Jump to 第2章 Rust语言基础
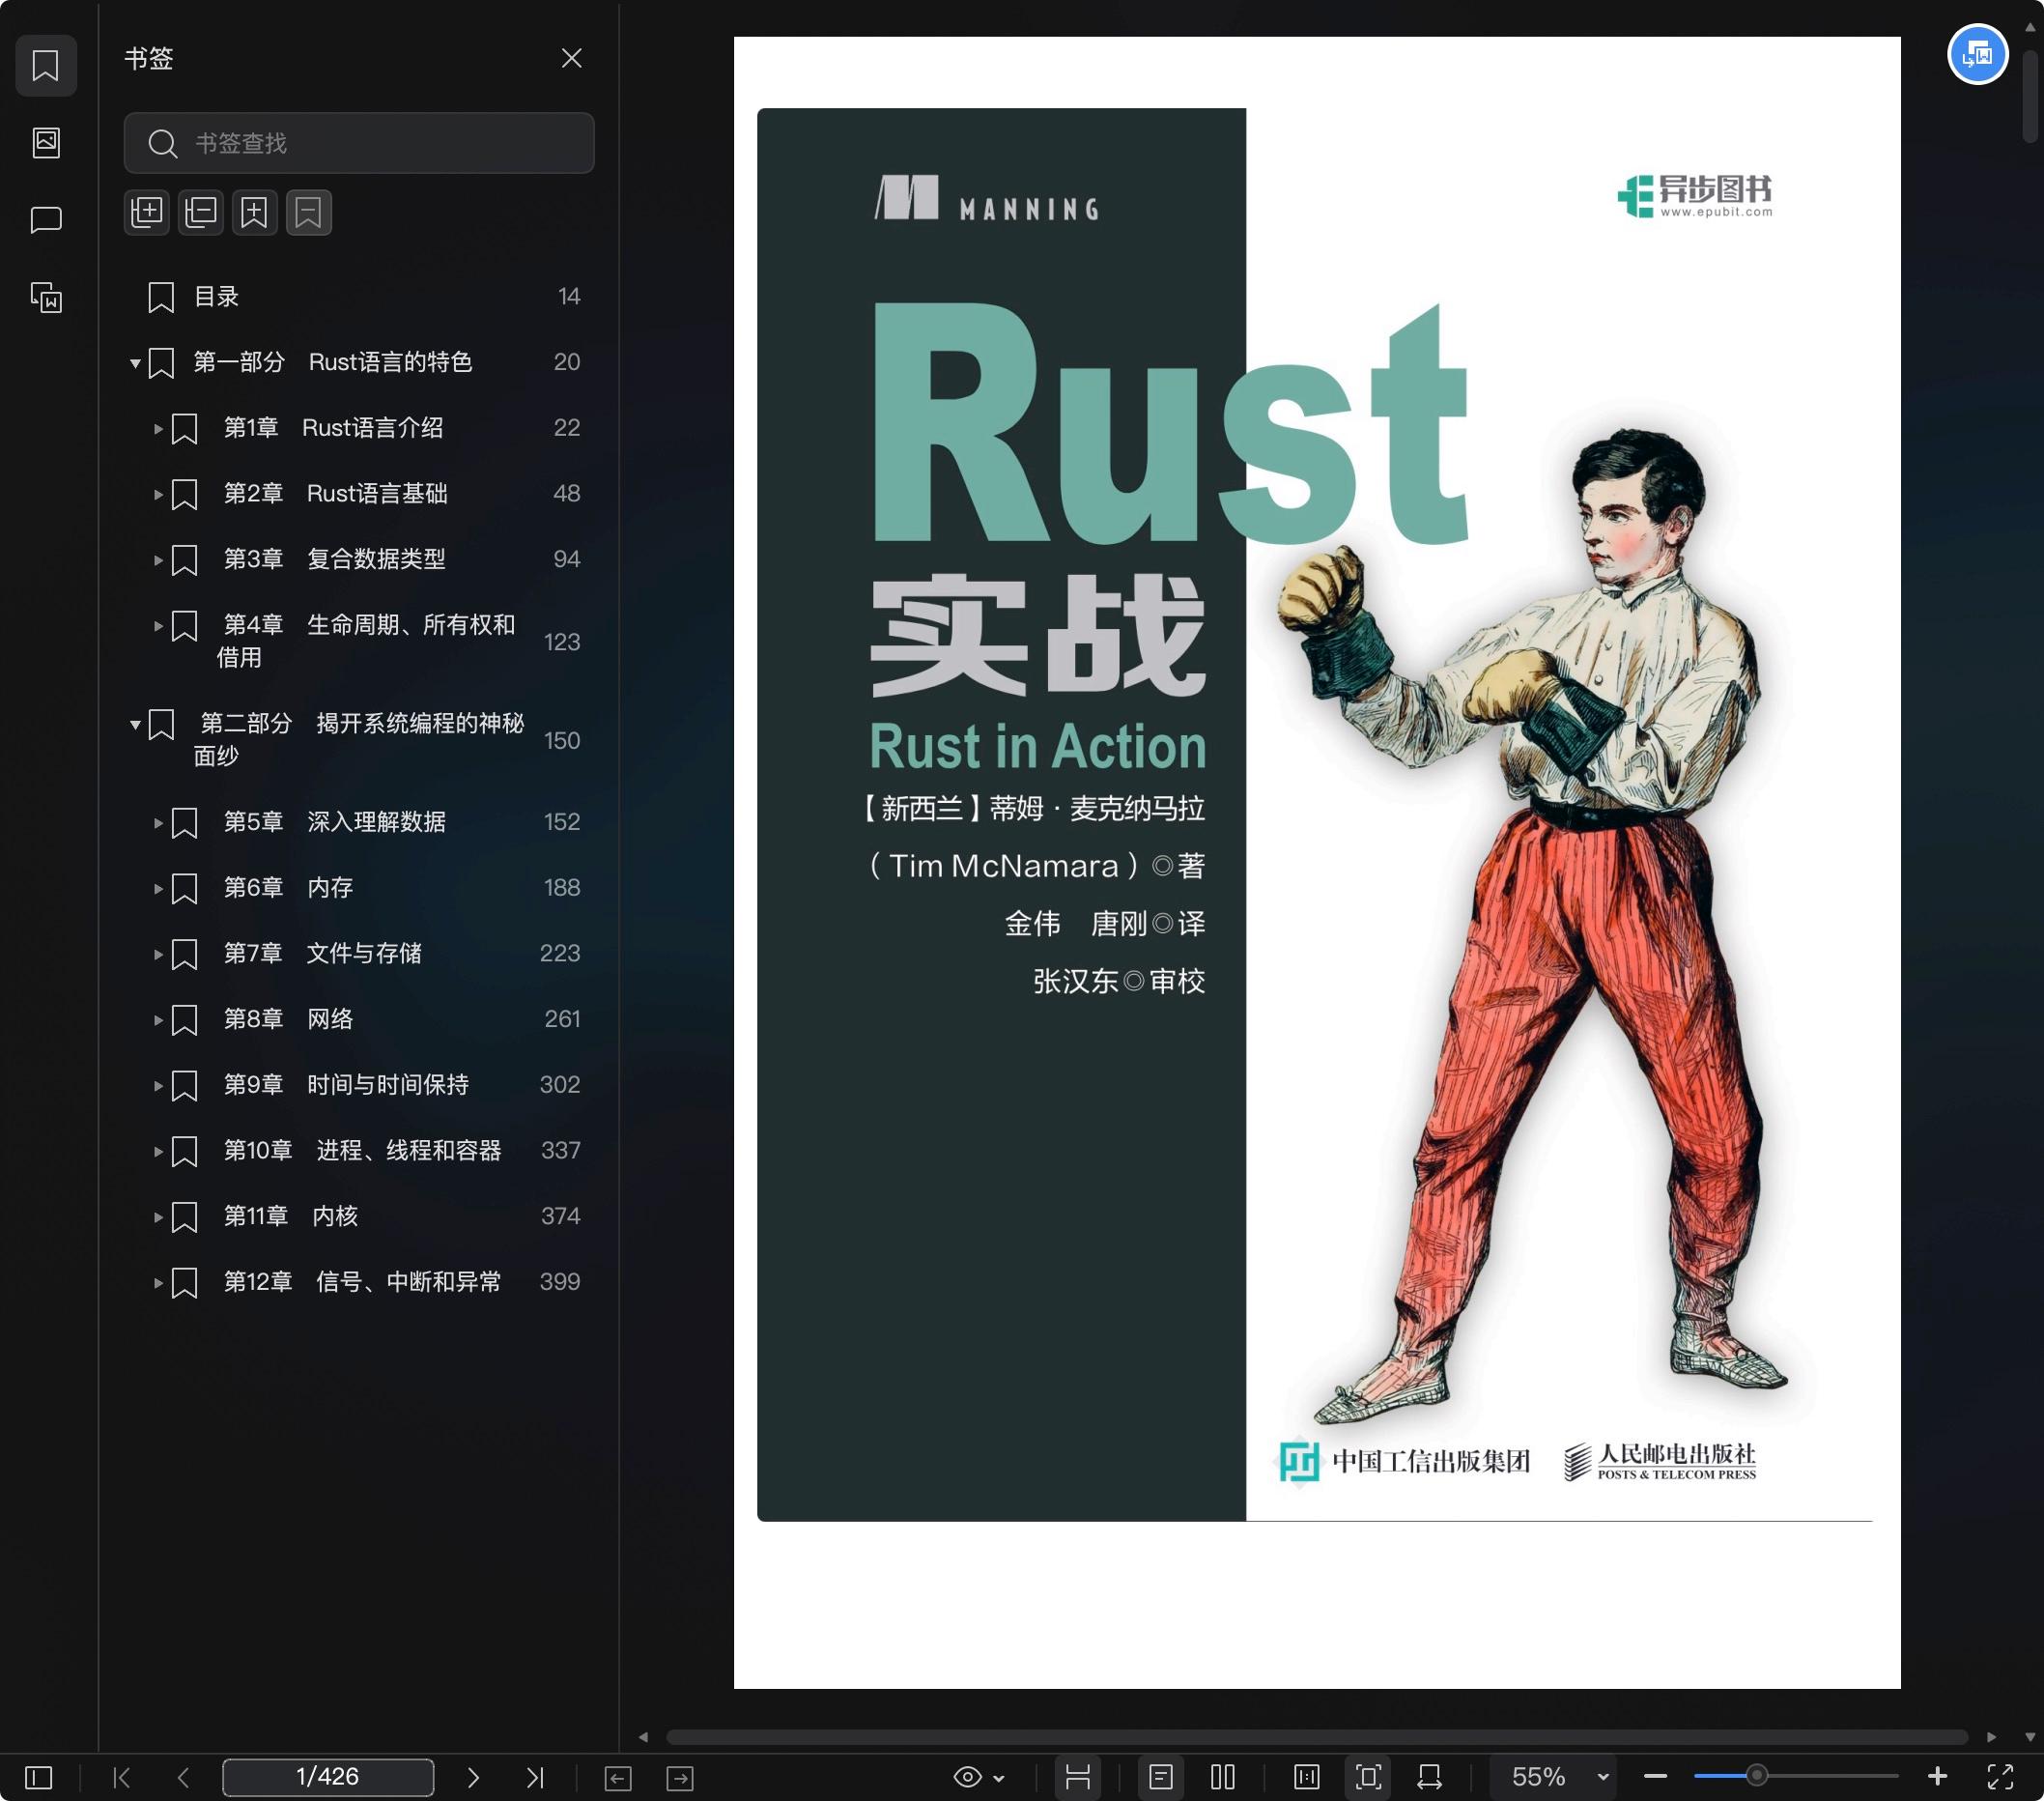 tap(335, 494)
